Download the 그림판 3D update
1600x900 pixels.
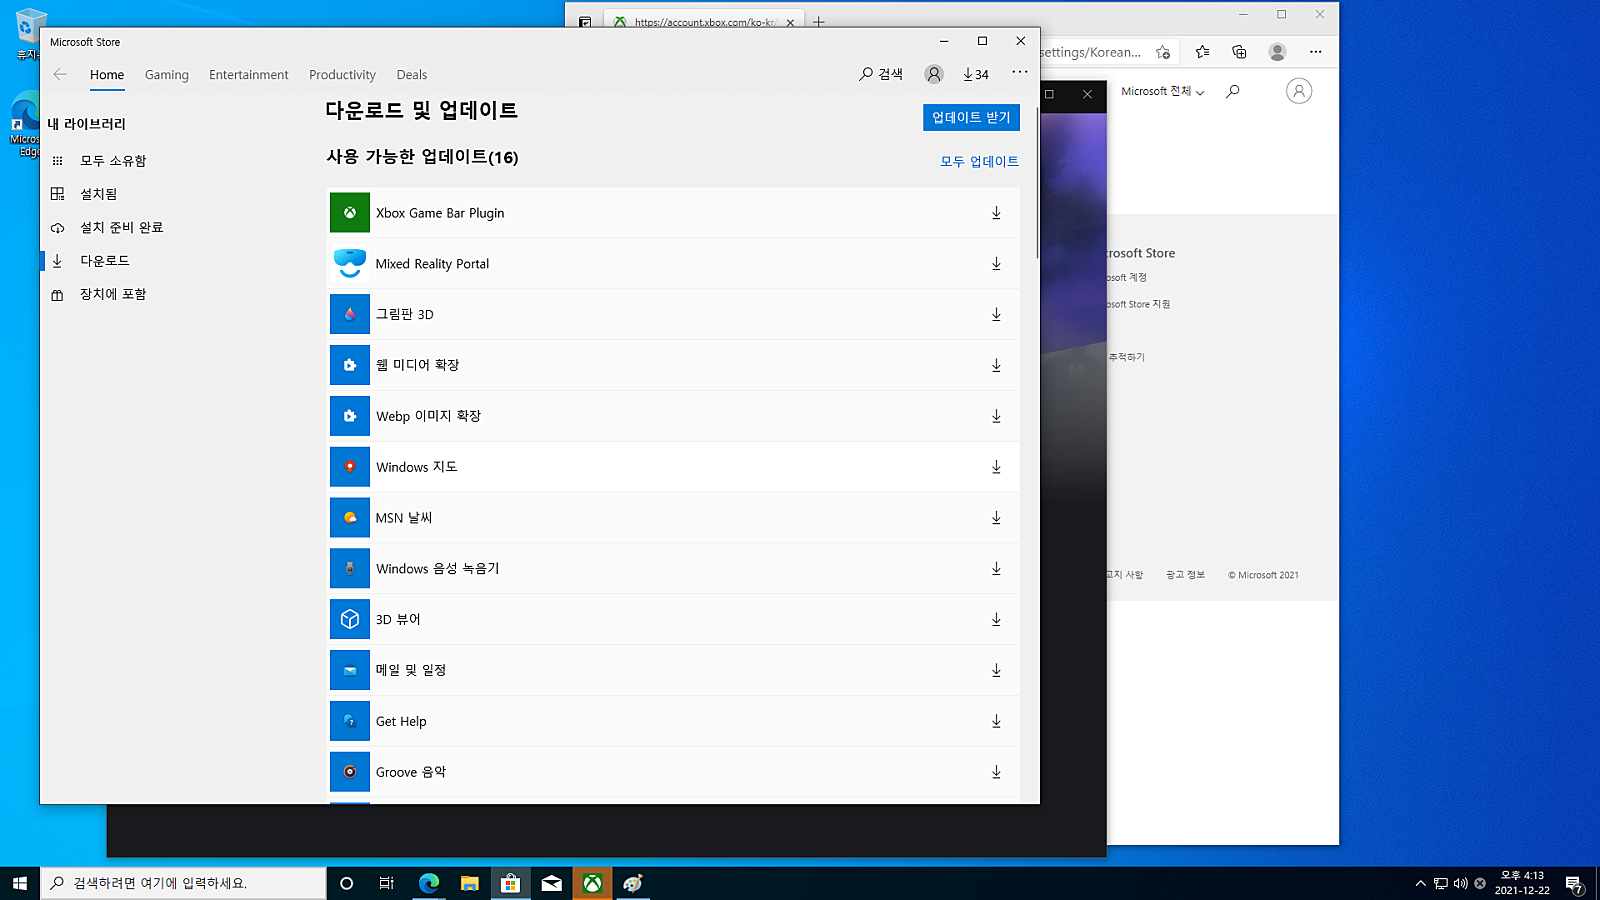click(996, 314)
